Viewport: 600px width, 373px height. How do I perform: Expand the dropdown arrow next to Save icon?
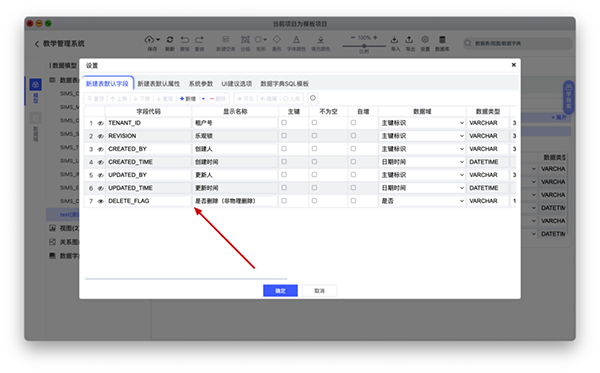tap(158, 40)
